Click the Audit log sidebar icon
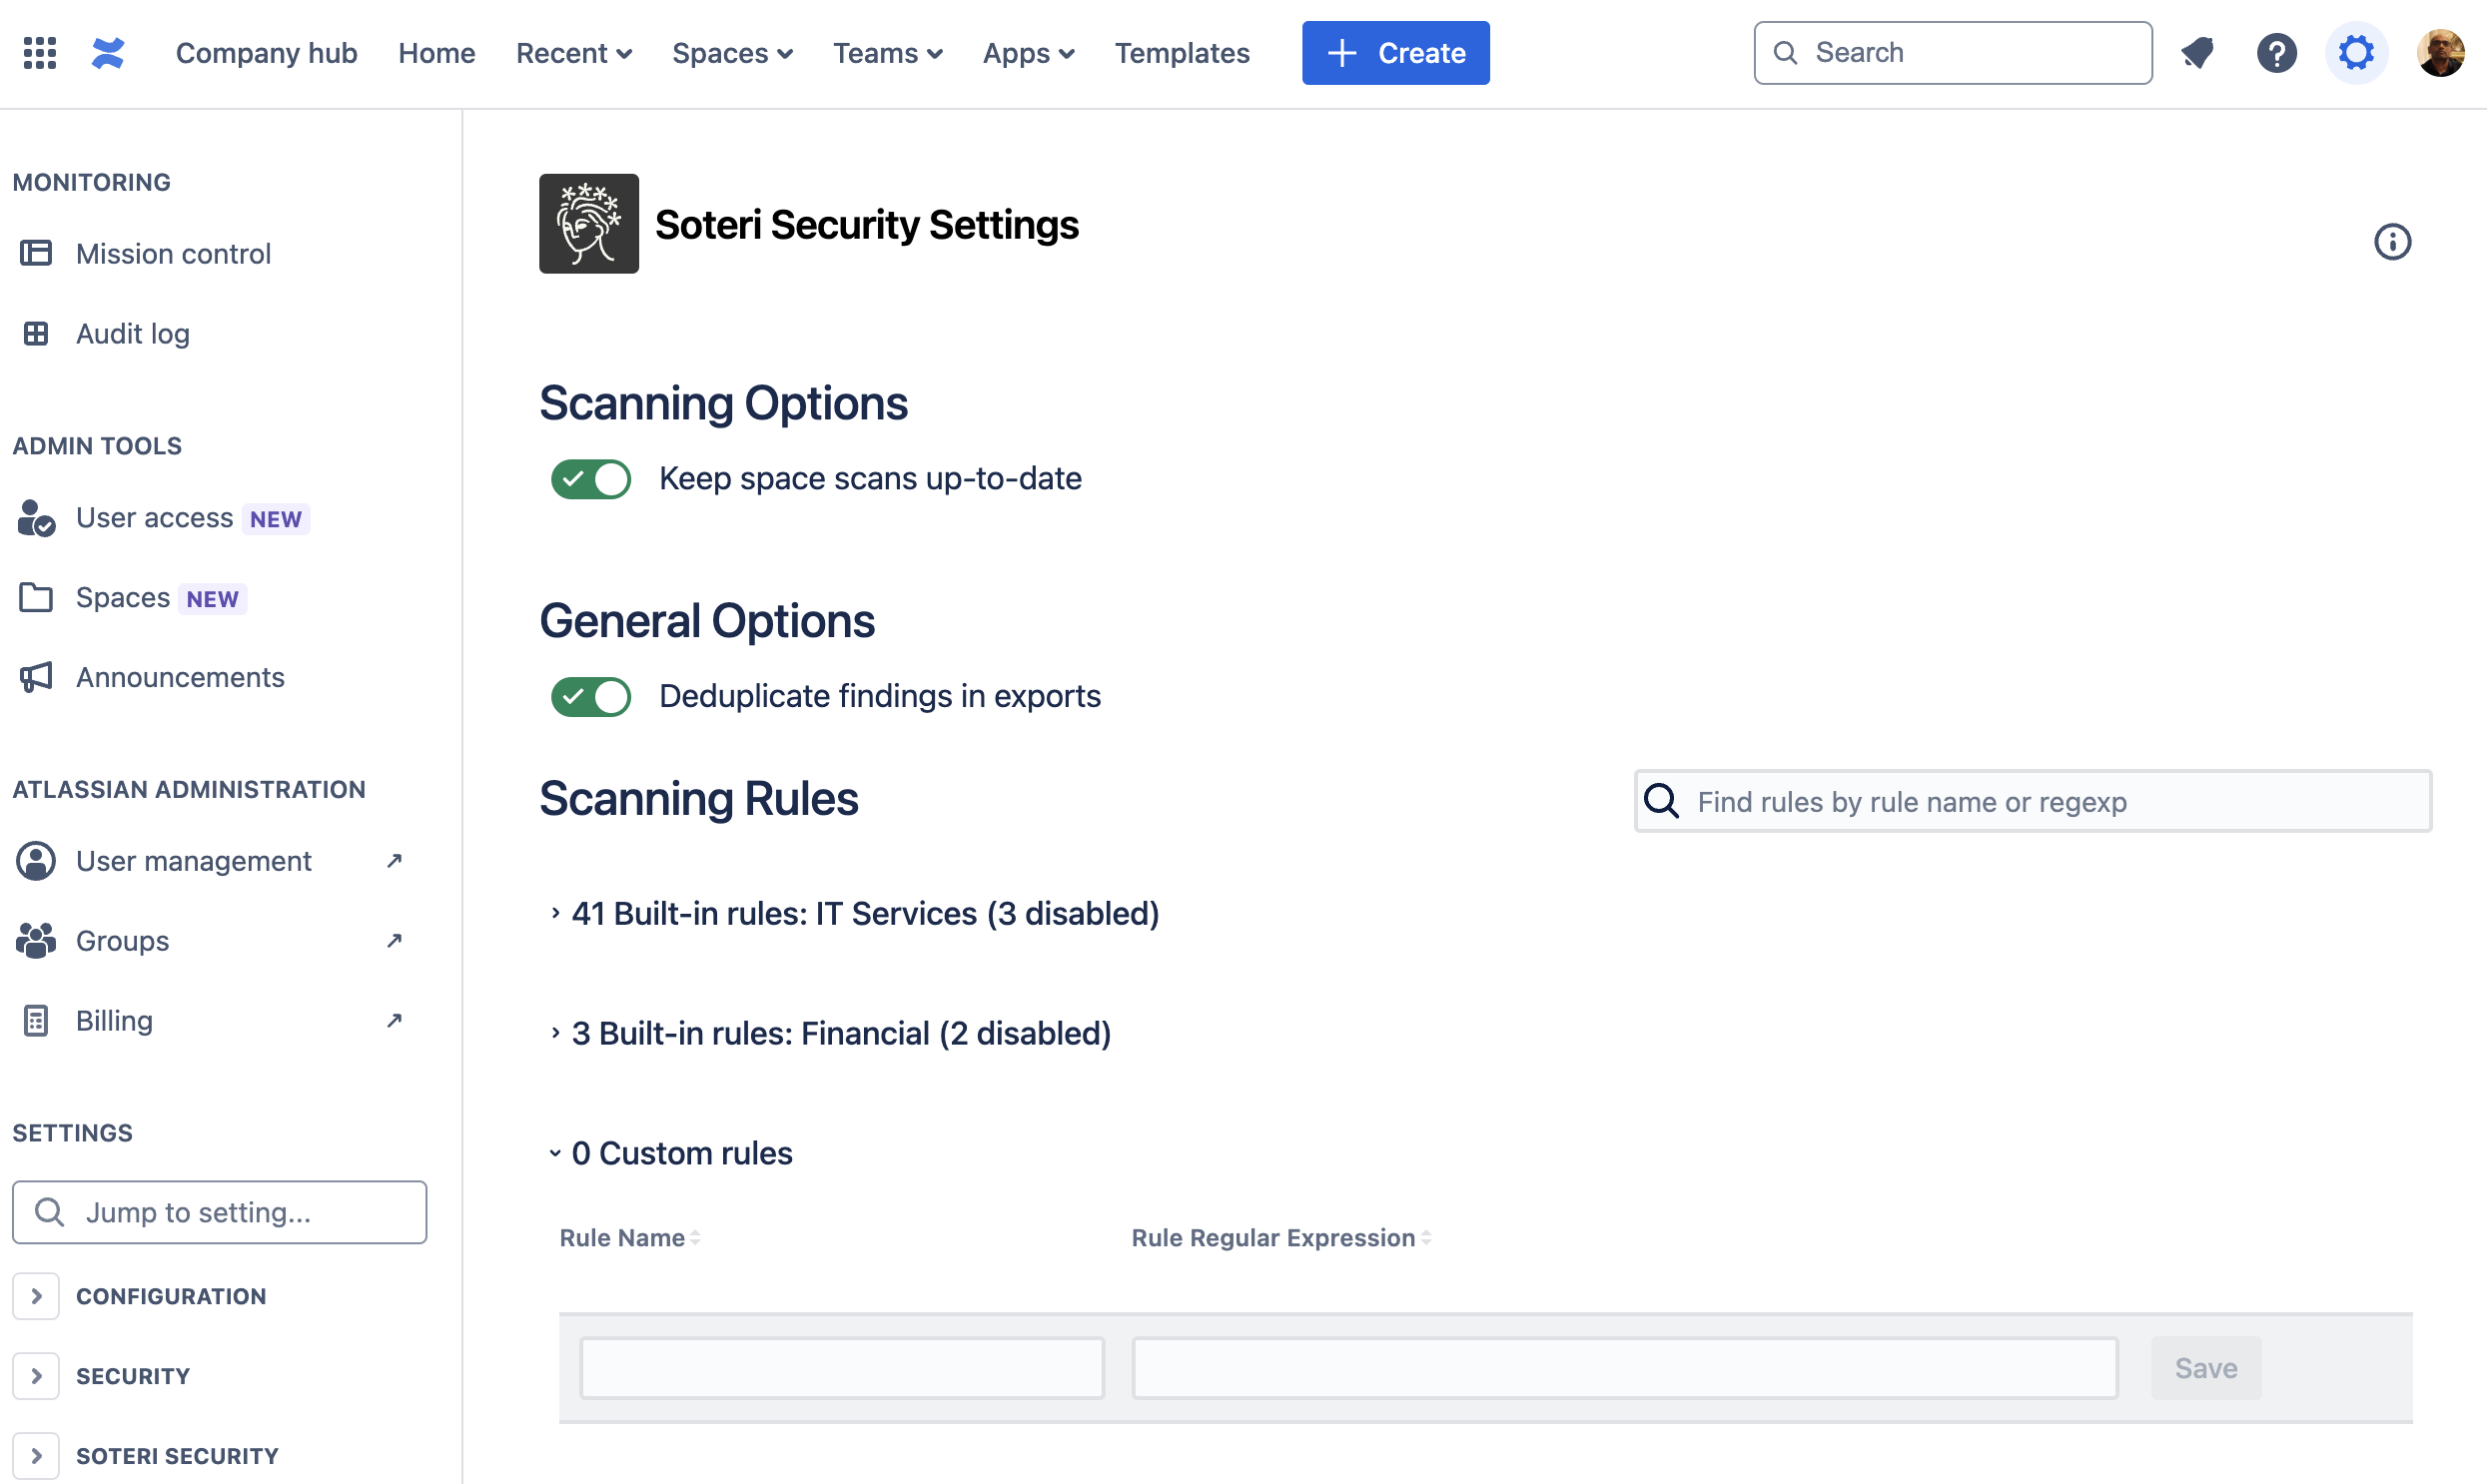 coord(36,334)
